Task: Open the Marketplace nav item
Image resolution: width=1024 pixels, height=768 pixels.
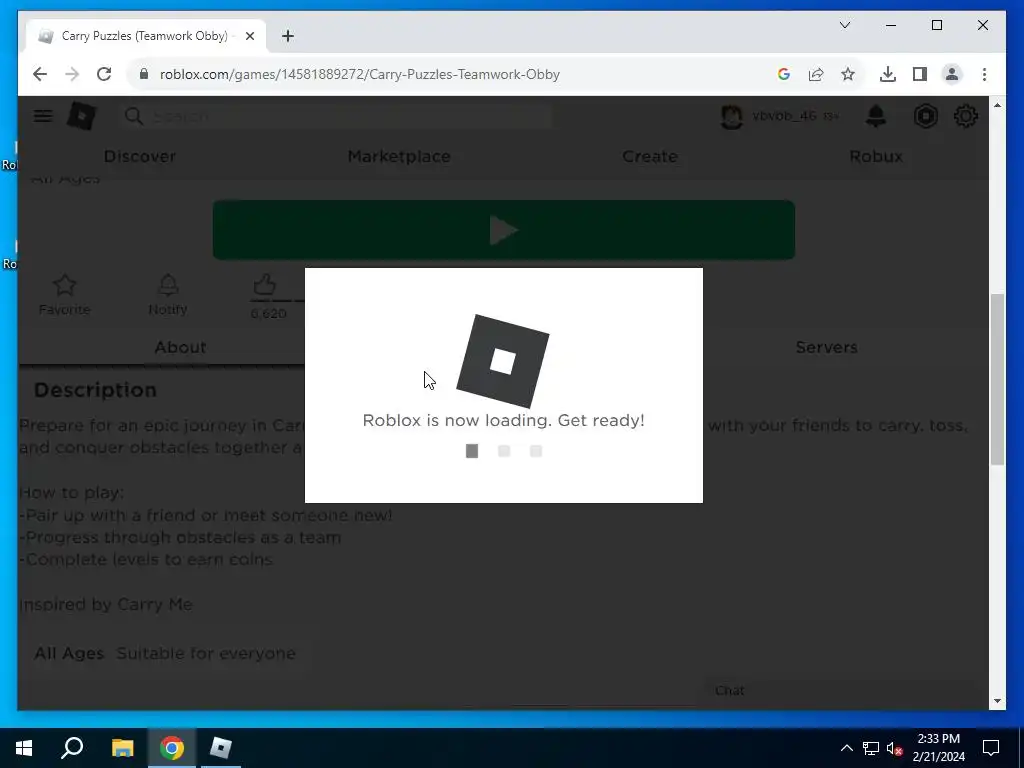Action: pos(399,156)
